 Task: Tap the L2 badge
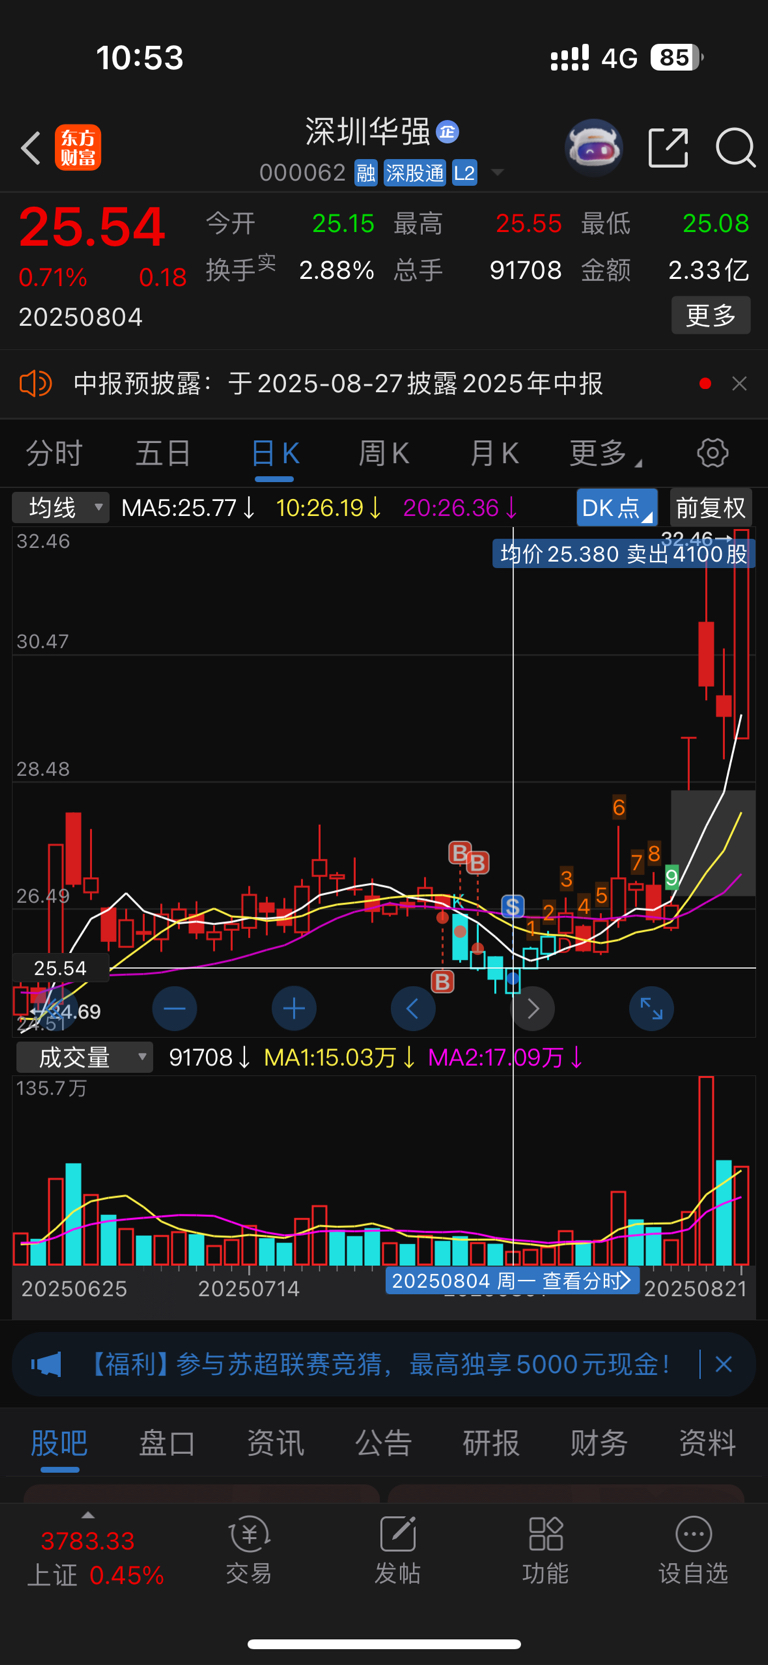pyautogui.click(x=464, y=173)
